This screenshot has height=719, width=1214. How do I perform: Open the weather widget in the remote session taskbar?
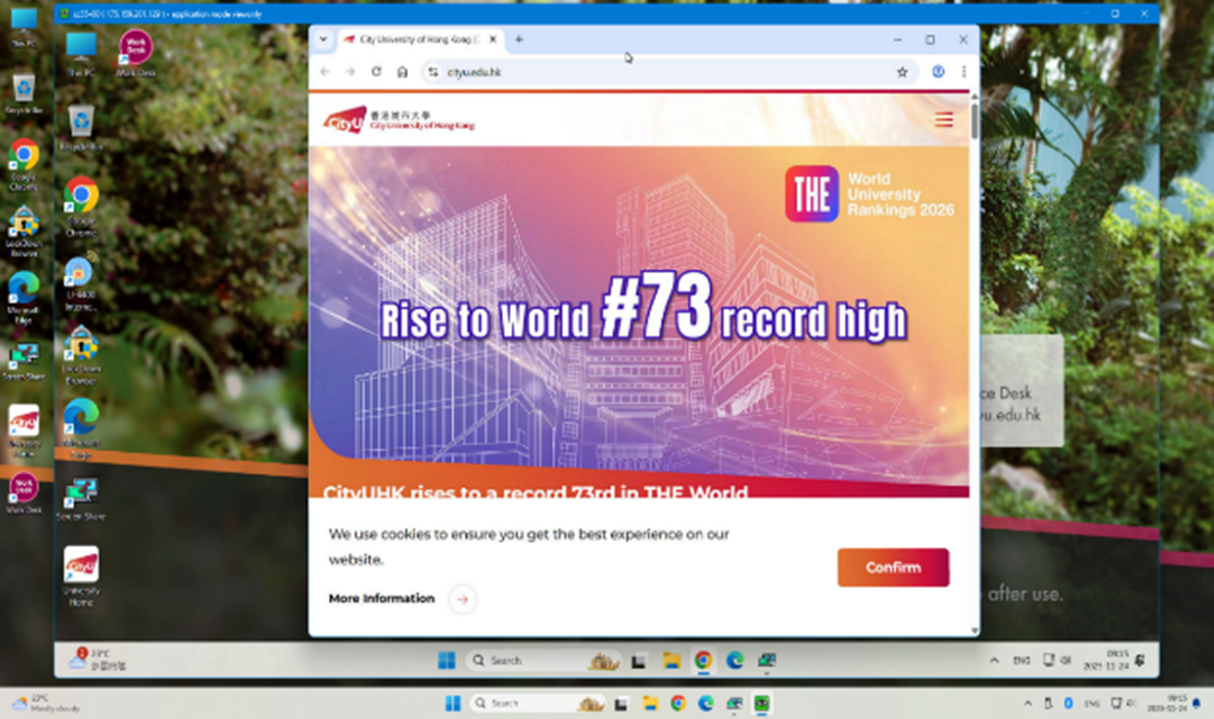96,659
